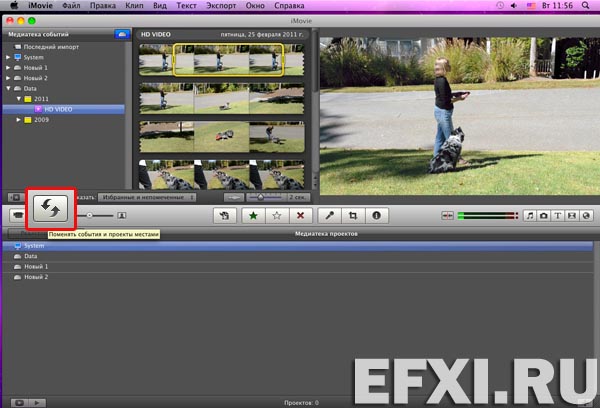Screen dimensions: 600x408
Task: Select the 2009 folder row
Action: click(64, 120)
